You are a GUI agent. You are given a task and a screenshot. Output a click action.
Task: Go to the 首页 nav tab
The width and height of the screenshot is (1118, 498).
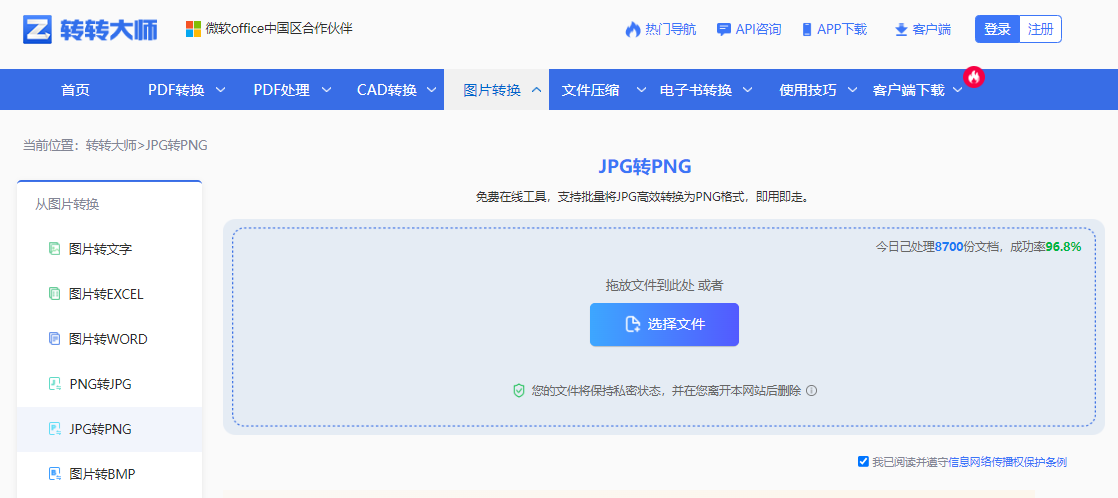[75, 90]
